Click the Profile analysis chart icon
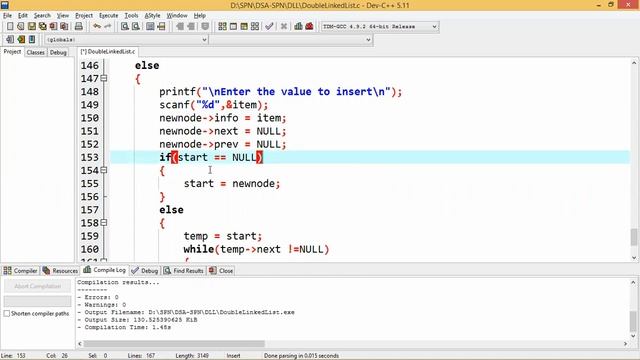 click(x=298, y=27)
